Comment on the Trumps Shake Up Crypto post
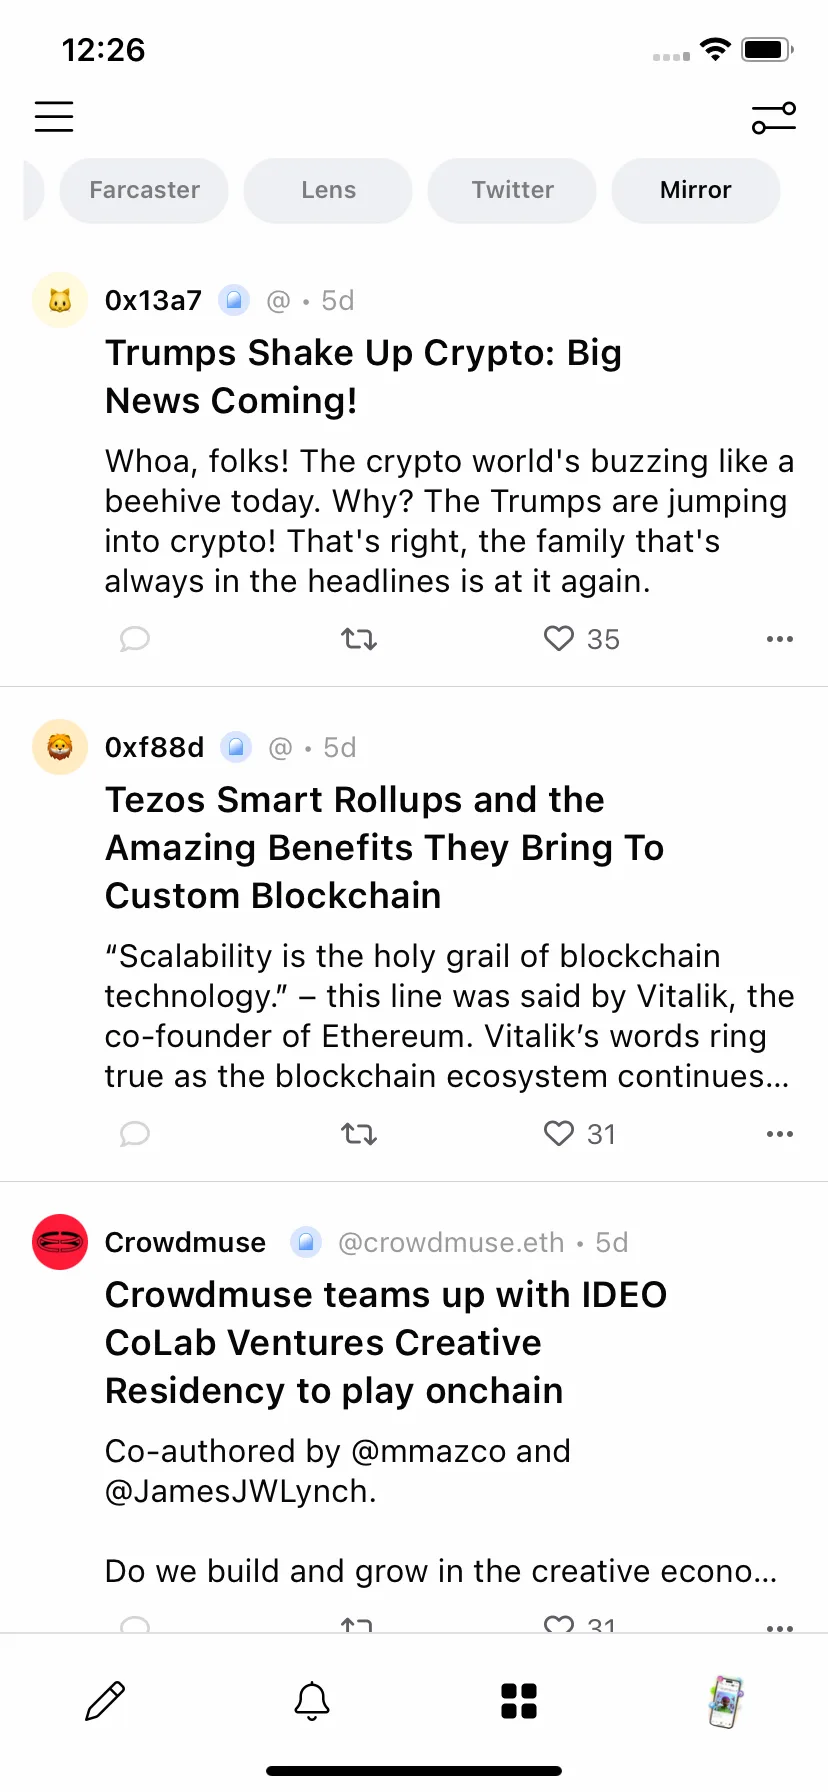Viewport: 828px width, 1792px height. pos(135,638)
